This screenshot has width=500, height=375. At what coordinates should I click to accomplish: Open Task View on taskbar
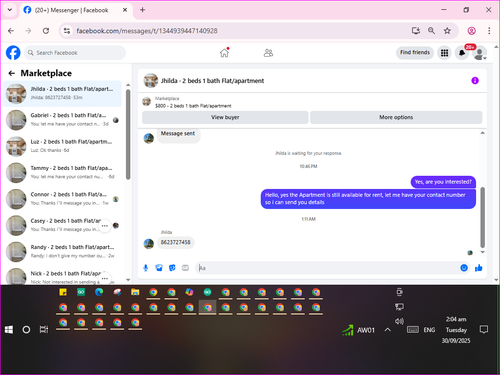44,330
